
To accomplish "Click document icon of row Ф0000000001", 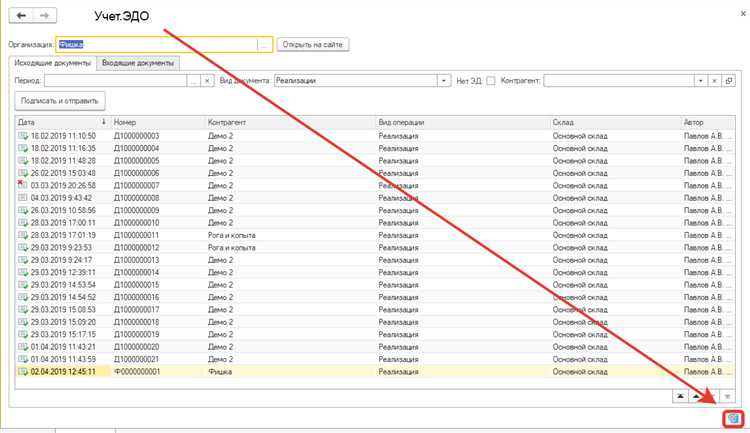I will click(x=23, y=372).
